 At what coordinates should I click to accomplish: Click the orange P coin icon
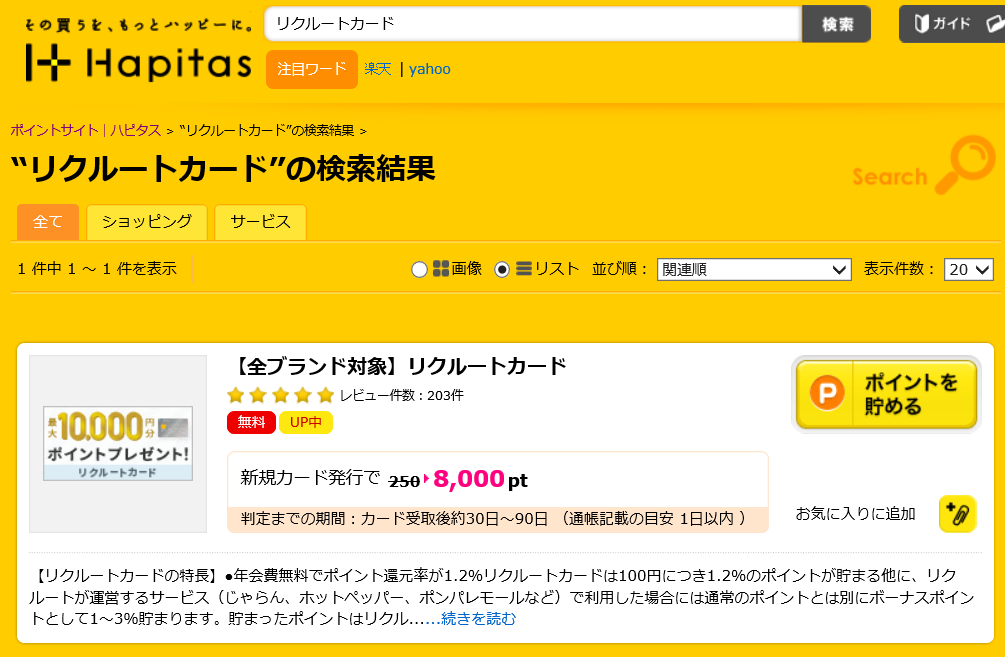827,392
